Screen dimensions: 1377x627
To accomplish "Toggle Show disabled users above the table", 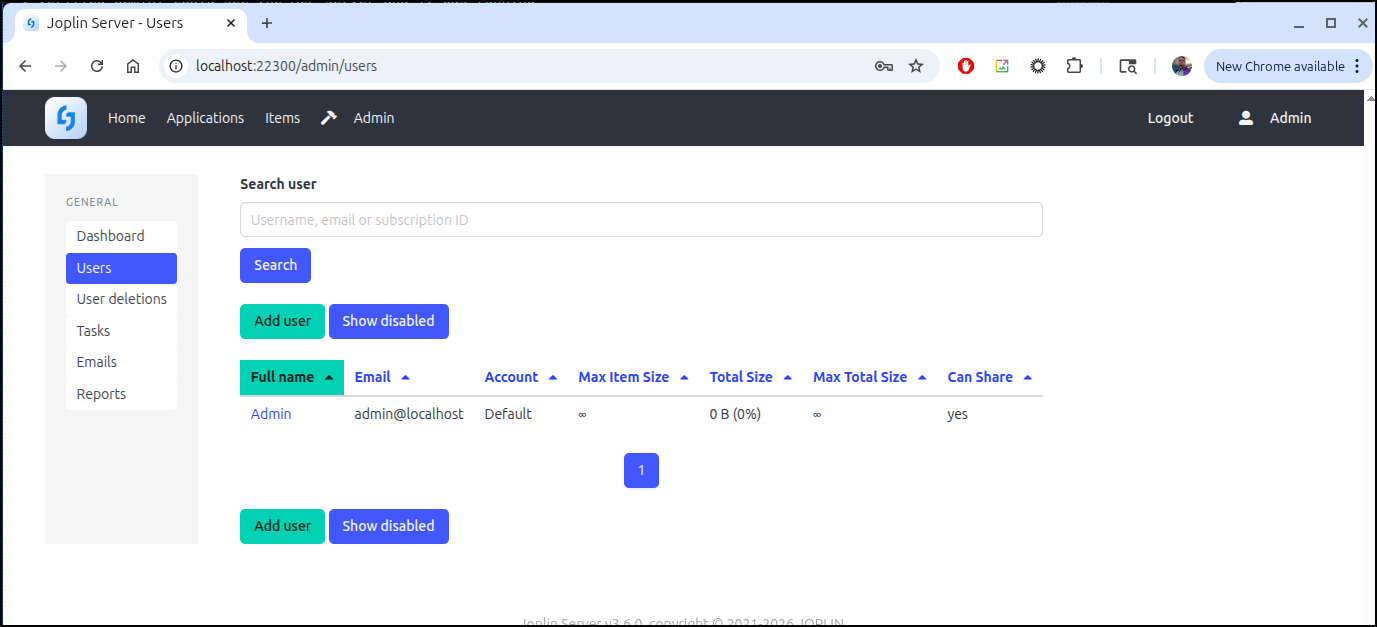I will pyautogui.click(x=388, y=321).
